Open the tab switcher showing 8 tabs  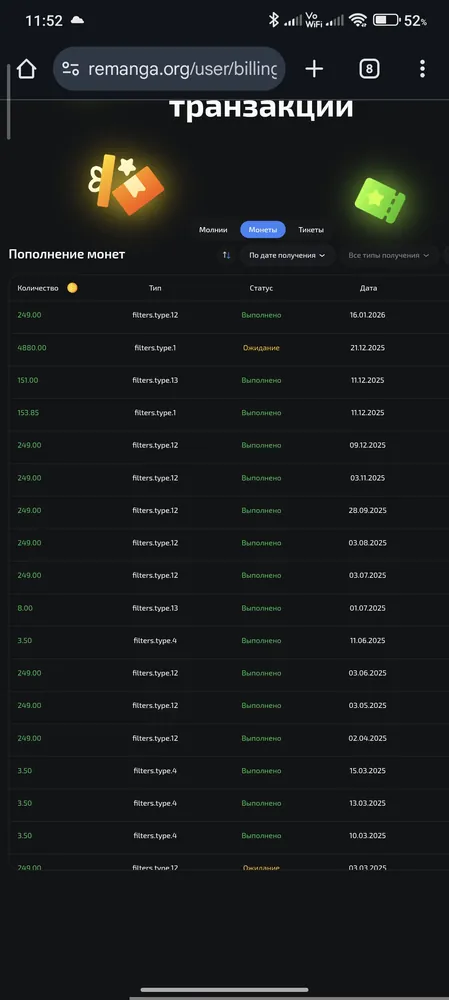tap(369, 69)
